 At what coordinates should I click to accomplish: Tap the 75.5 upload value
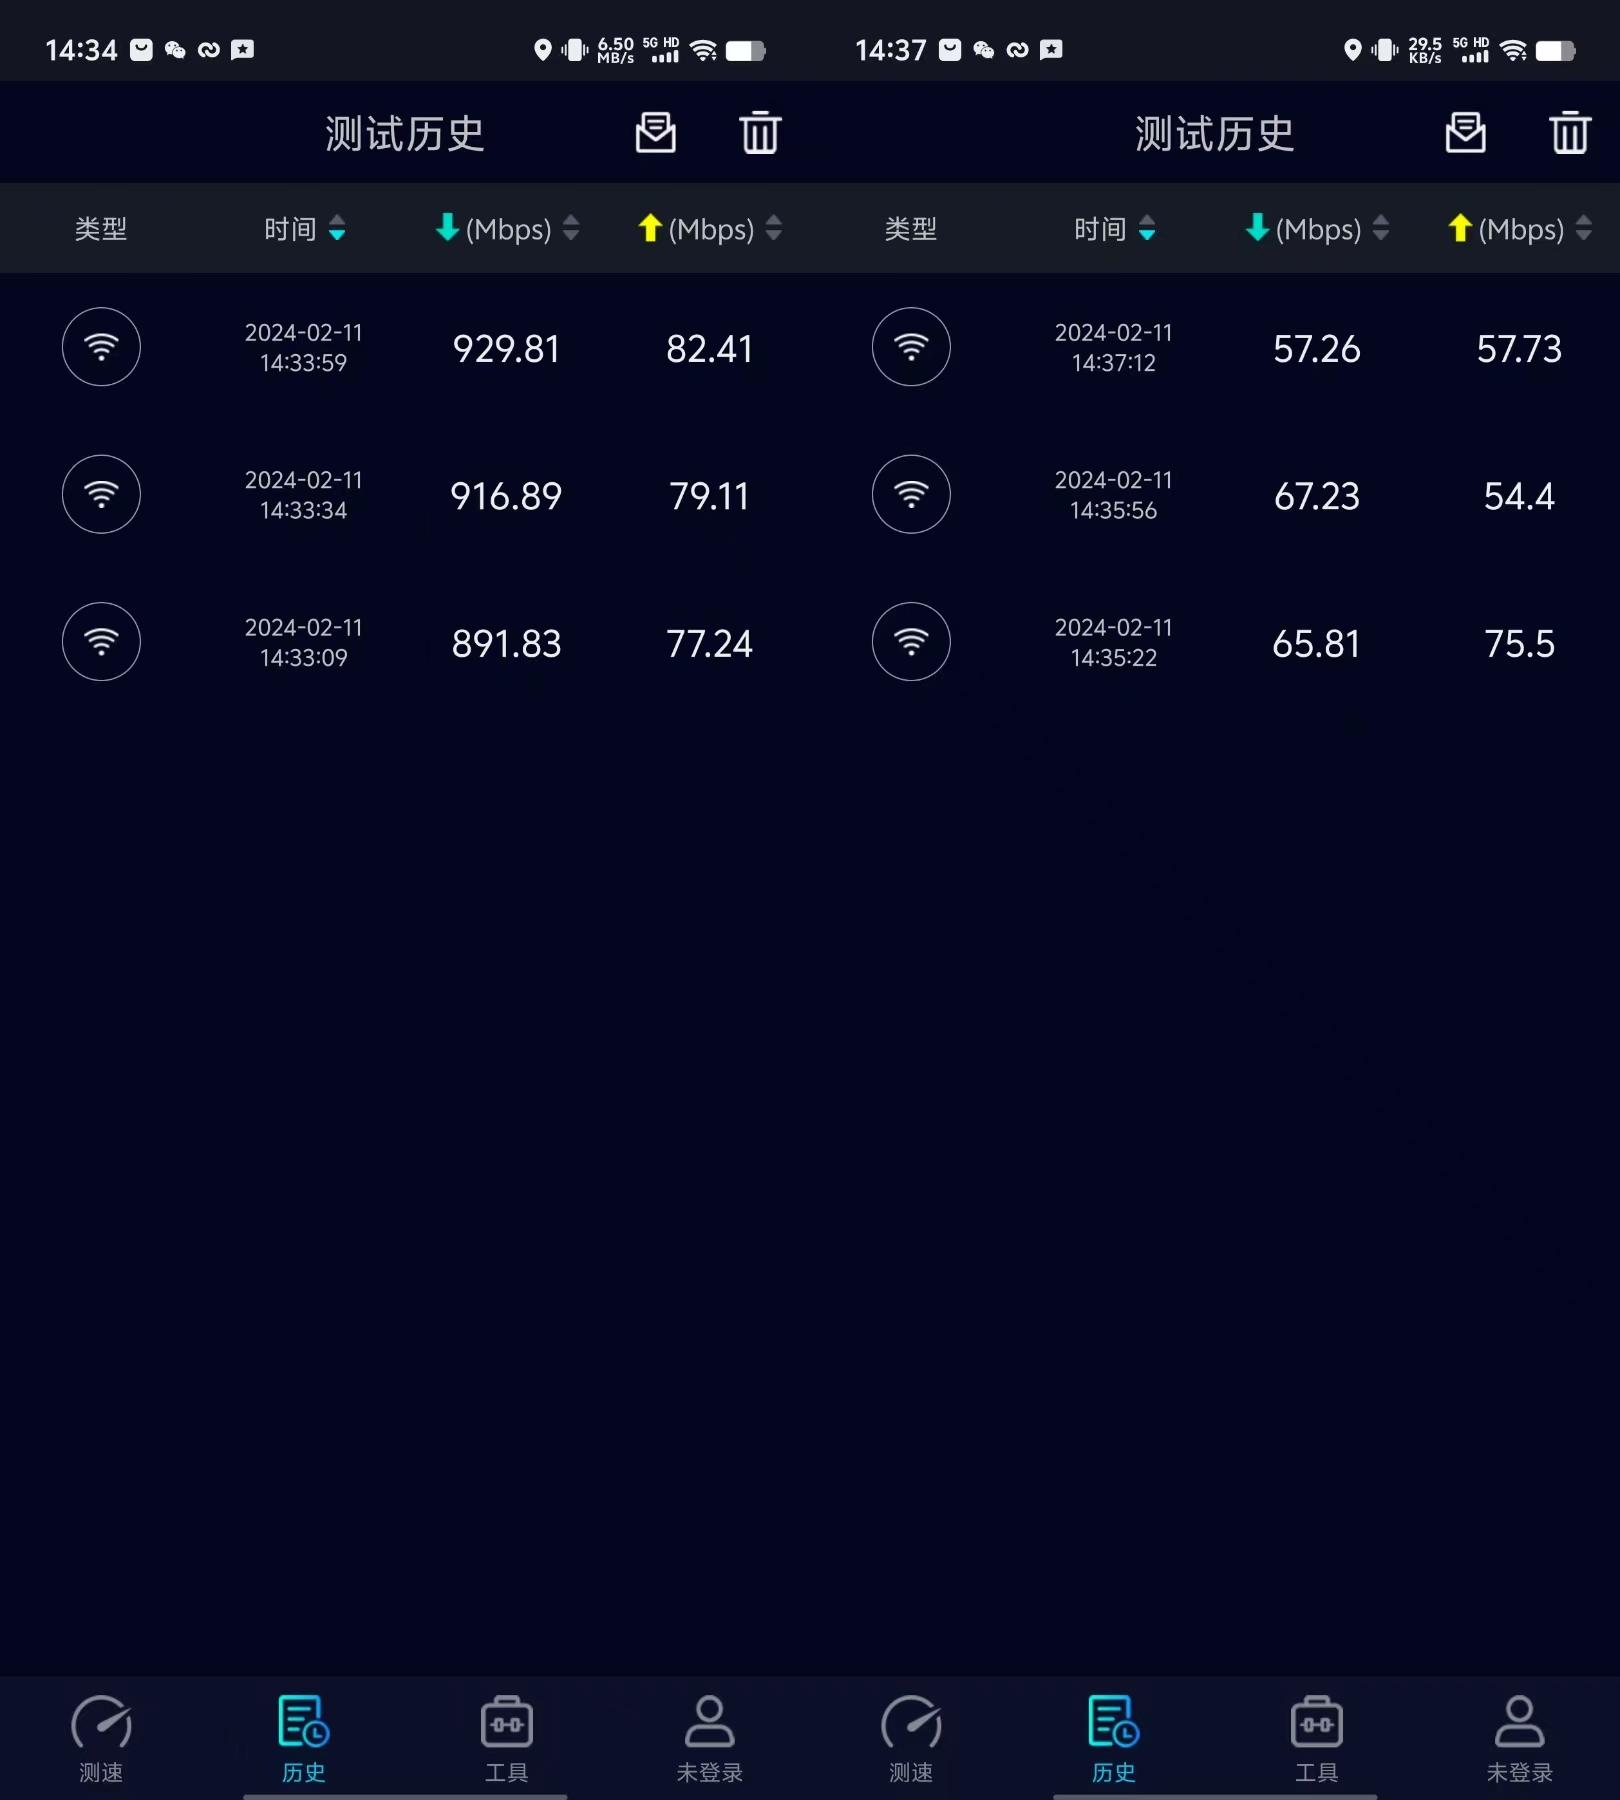[1519, 644]
